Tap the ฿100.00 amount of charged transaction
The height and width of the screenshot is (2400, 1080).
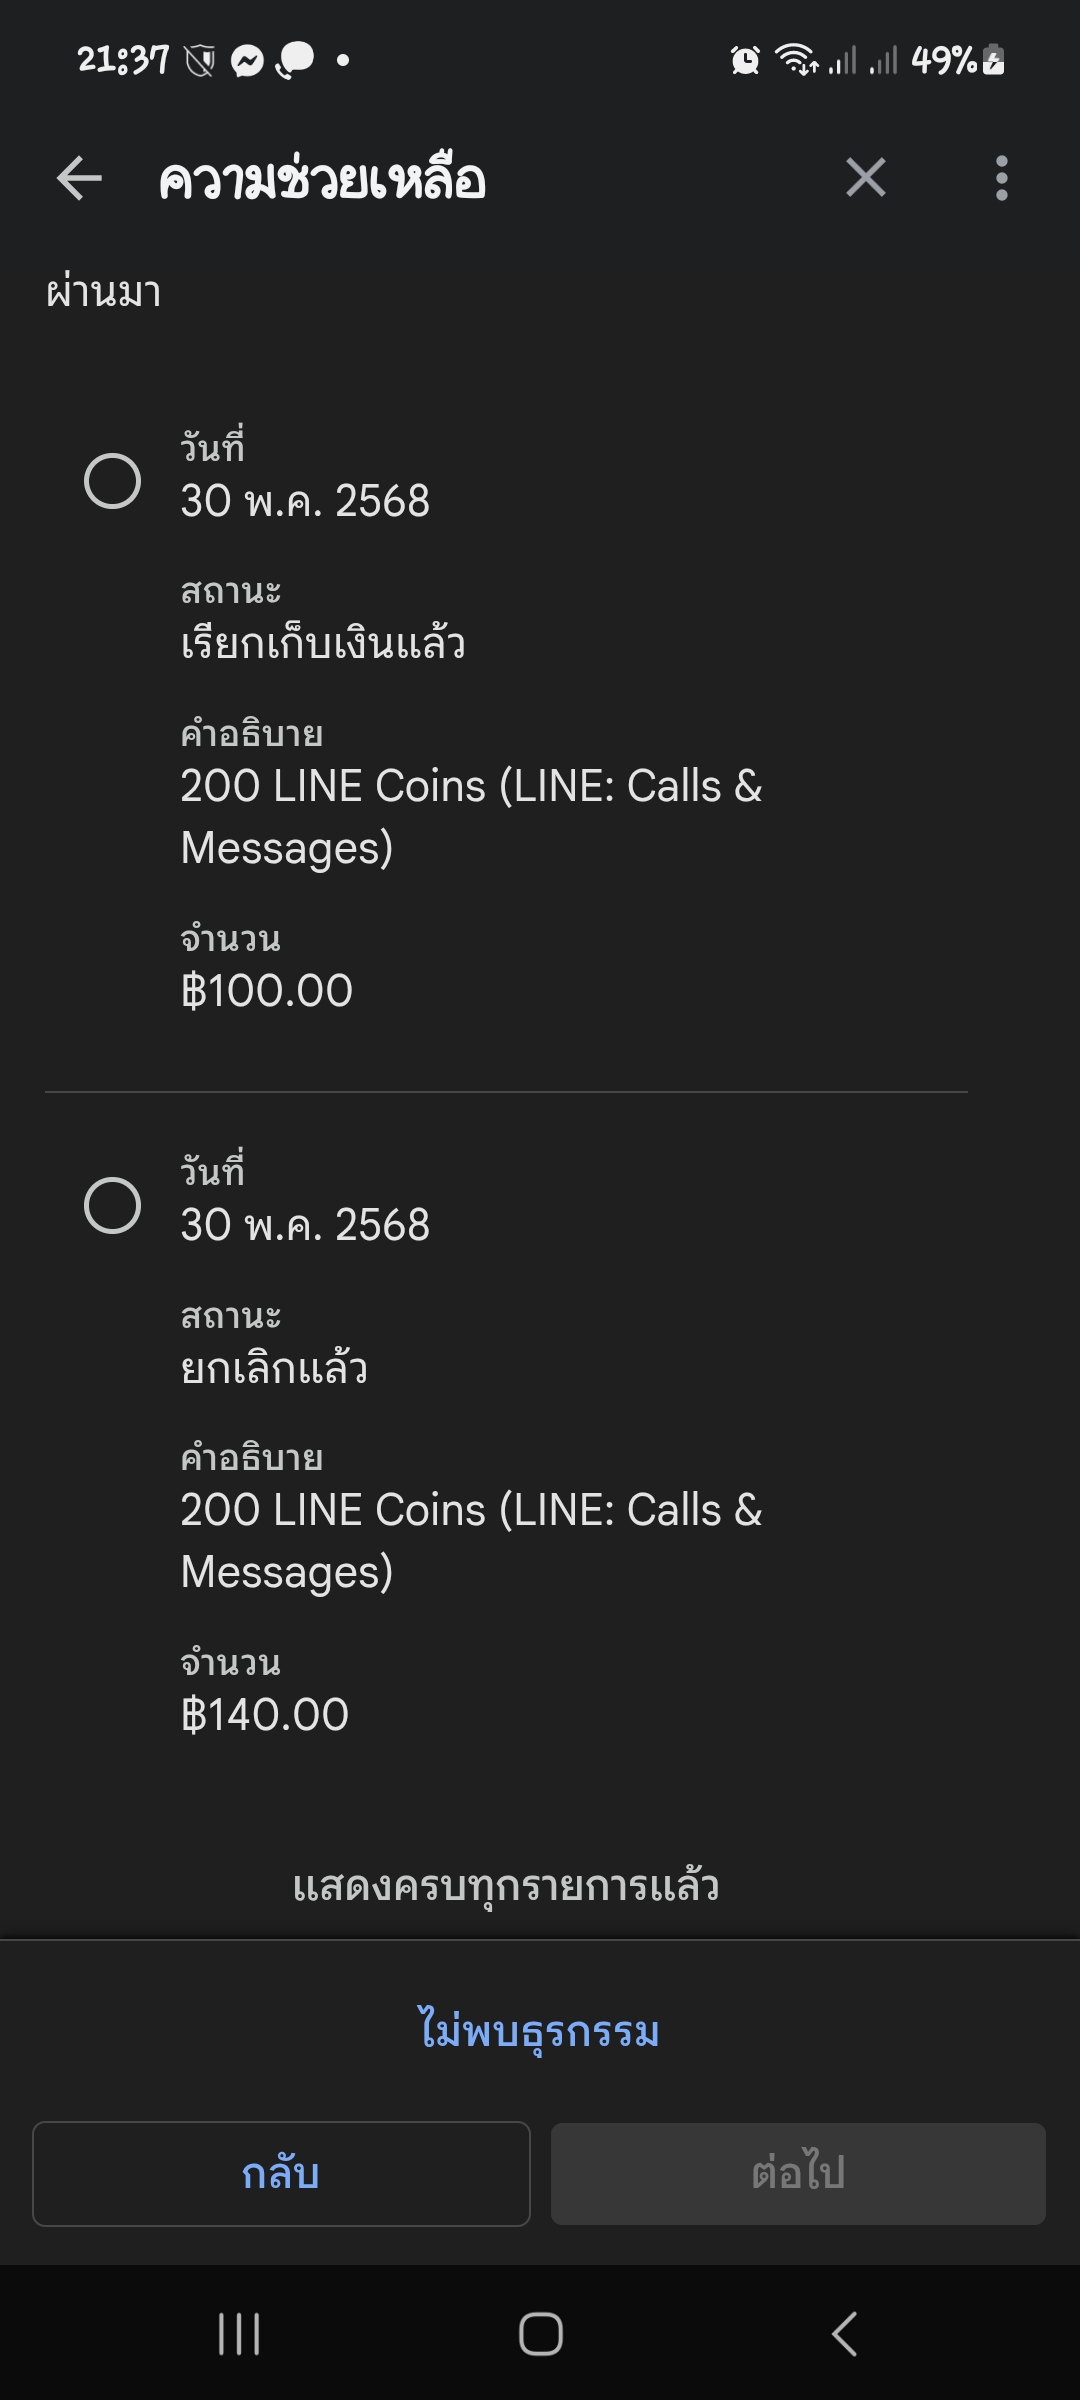click(267, 991)
